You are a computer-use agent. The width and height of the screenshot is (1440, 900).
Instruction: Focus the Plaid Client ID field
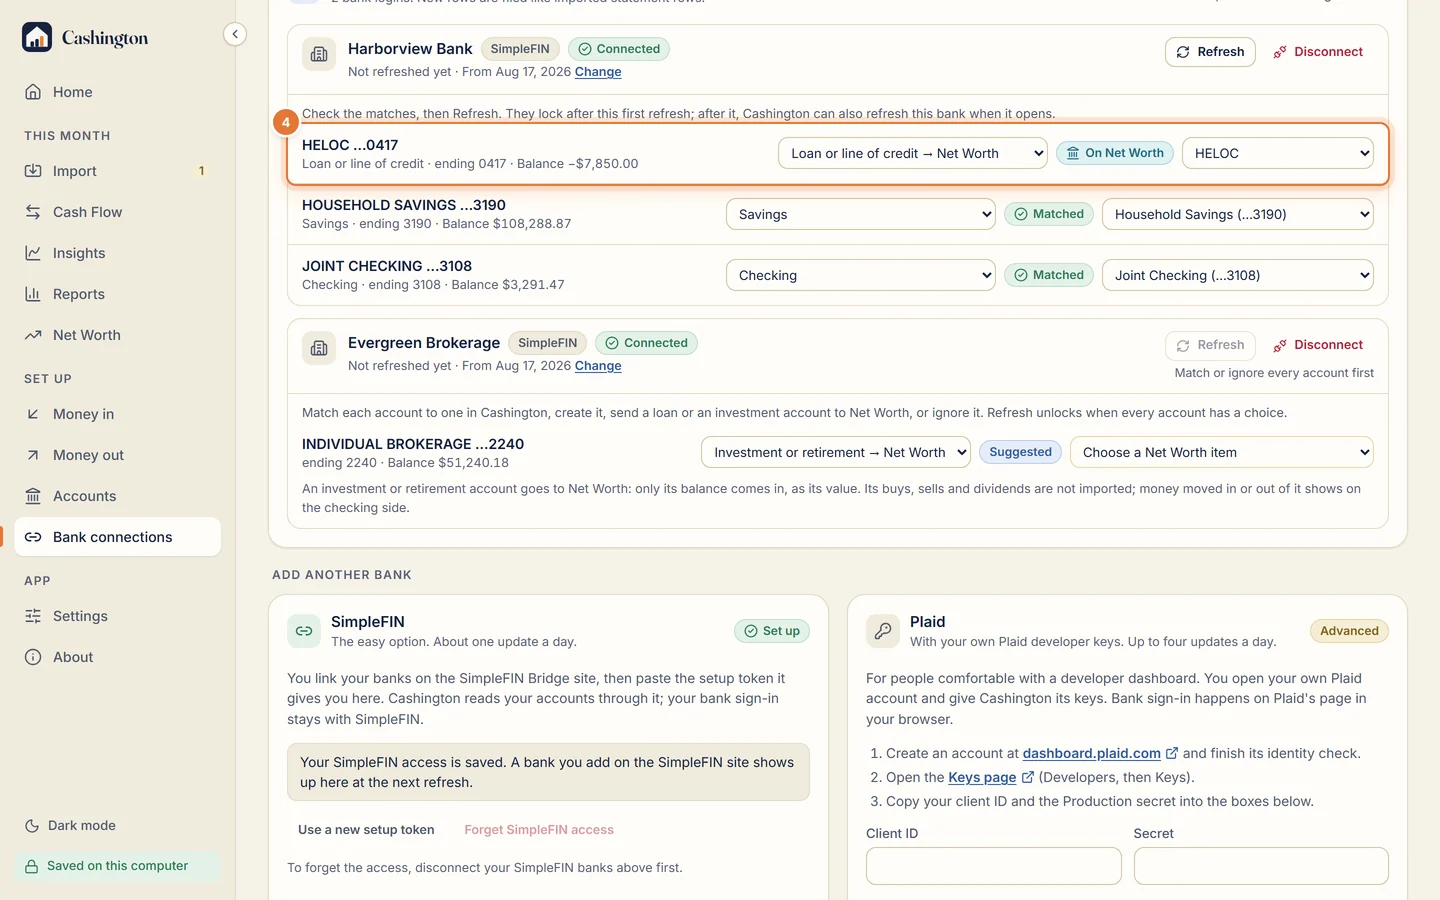click(x=994, y=866)
